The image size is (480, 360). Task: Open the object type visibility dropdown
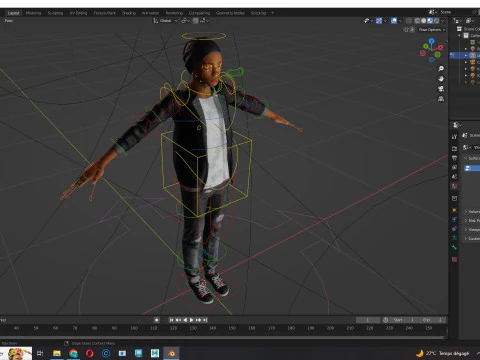368,21
